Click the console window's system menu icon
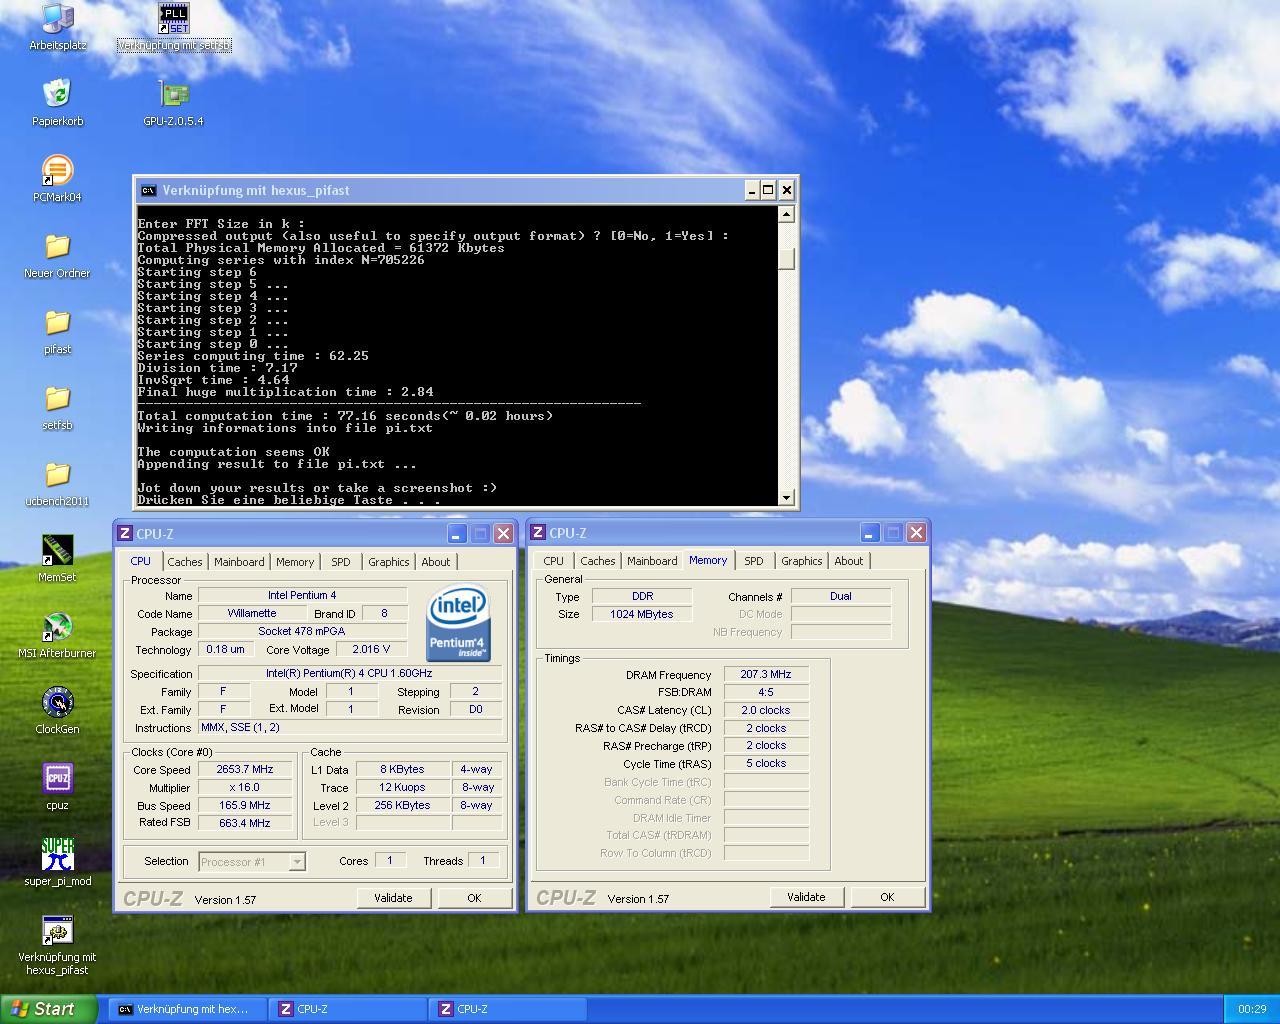 [149, 190]
